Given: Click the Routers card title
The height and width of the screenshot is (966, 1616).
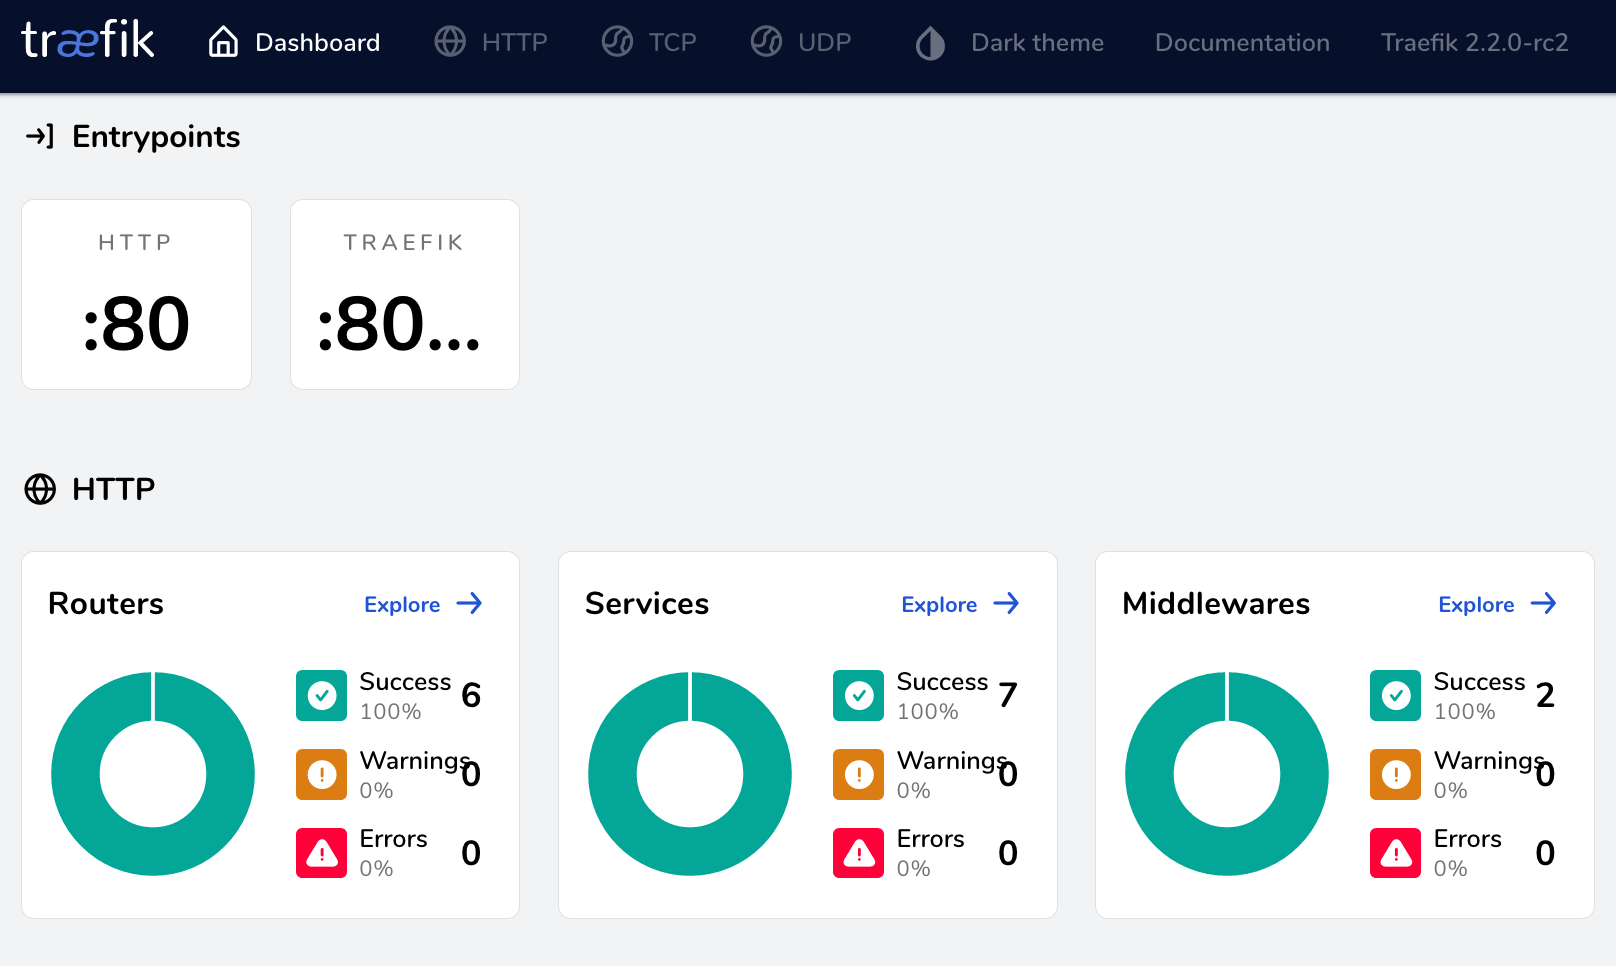Looking at the screenshot, I should pyautogui.click(x=106, y=603).
